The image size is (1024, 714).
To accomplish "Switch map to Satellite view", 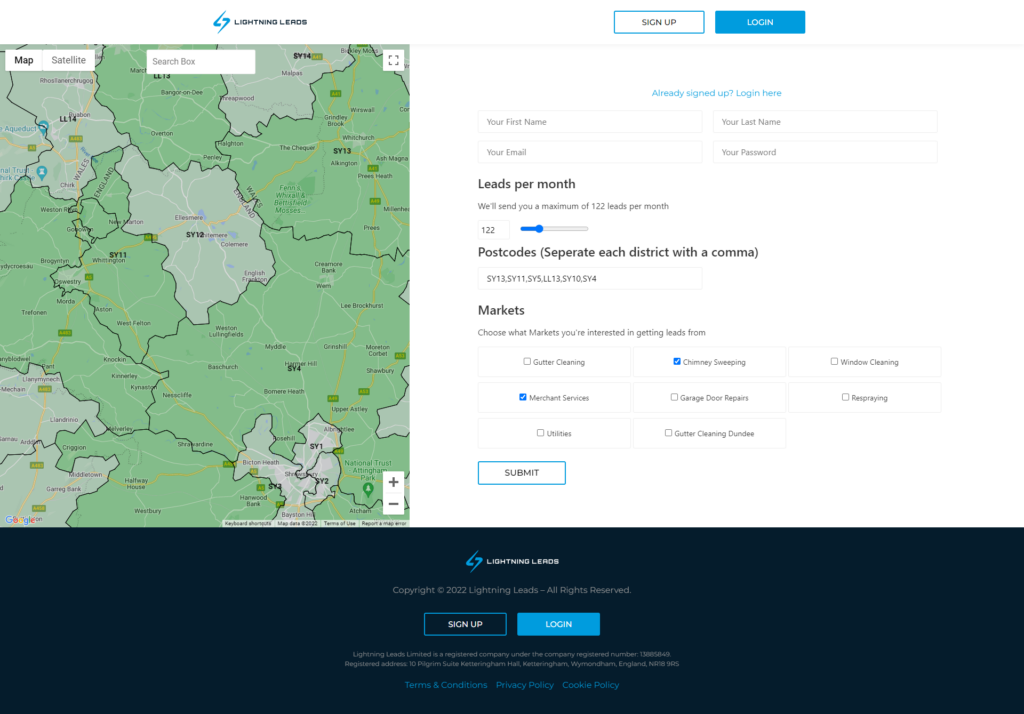I will click(69, 60).
